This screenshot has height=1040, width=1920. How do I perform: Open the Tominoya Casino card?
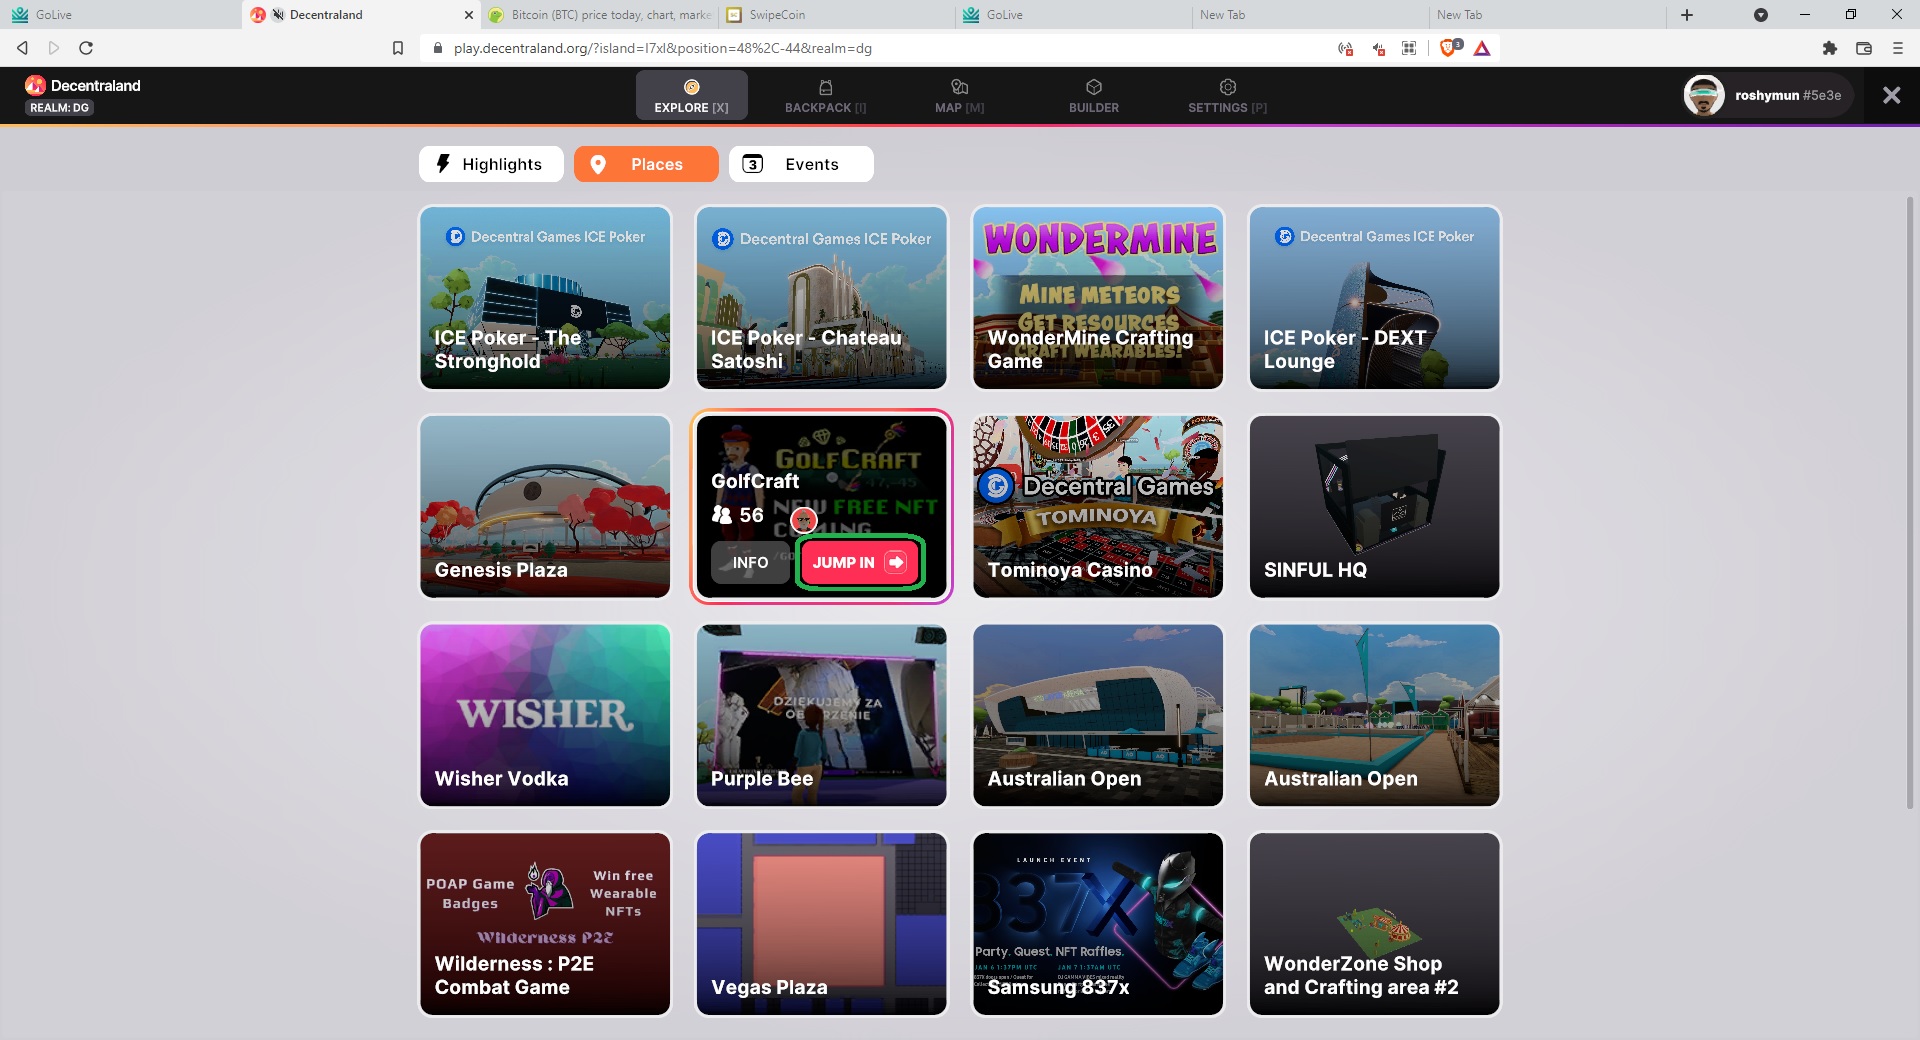[x=1098, y=507]
